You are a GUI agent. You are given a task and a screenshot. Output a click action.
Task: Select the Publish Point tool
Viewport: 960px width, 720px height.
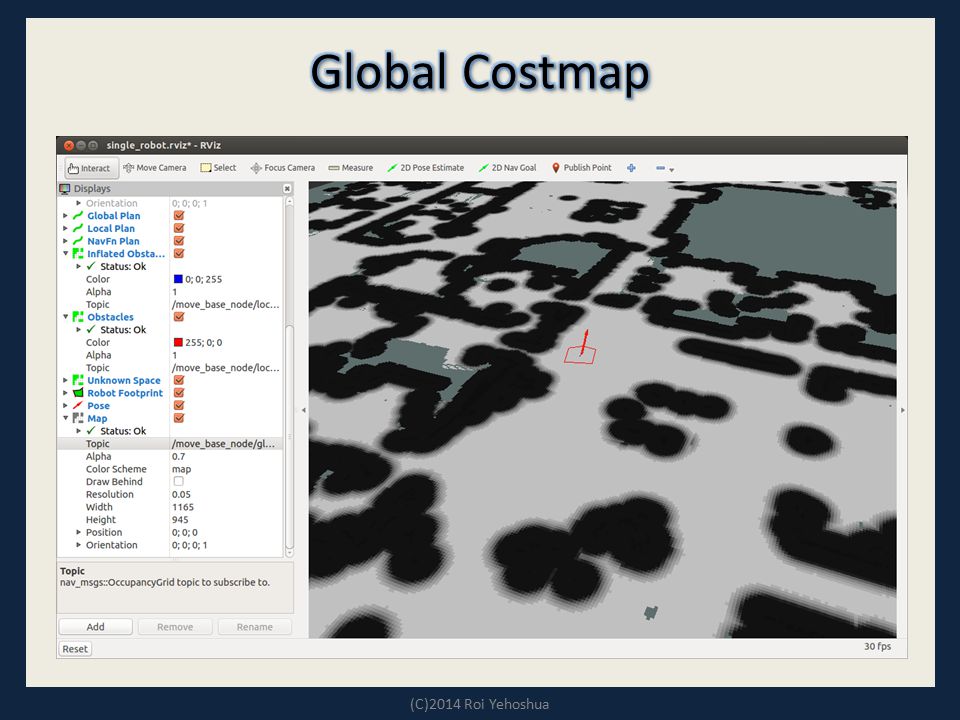coord(582,168)
